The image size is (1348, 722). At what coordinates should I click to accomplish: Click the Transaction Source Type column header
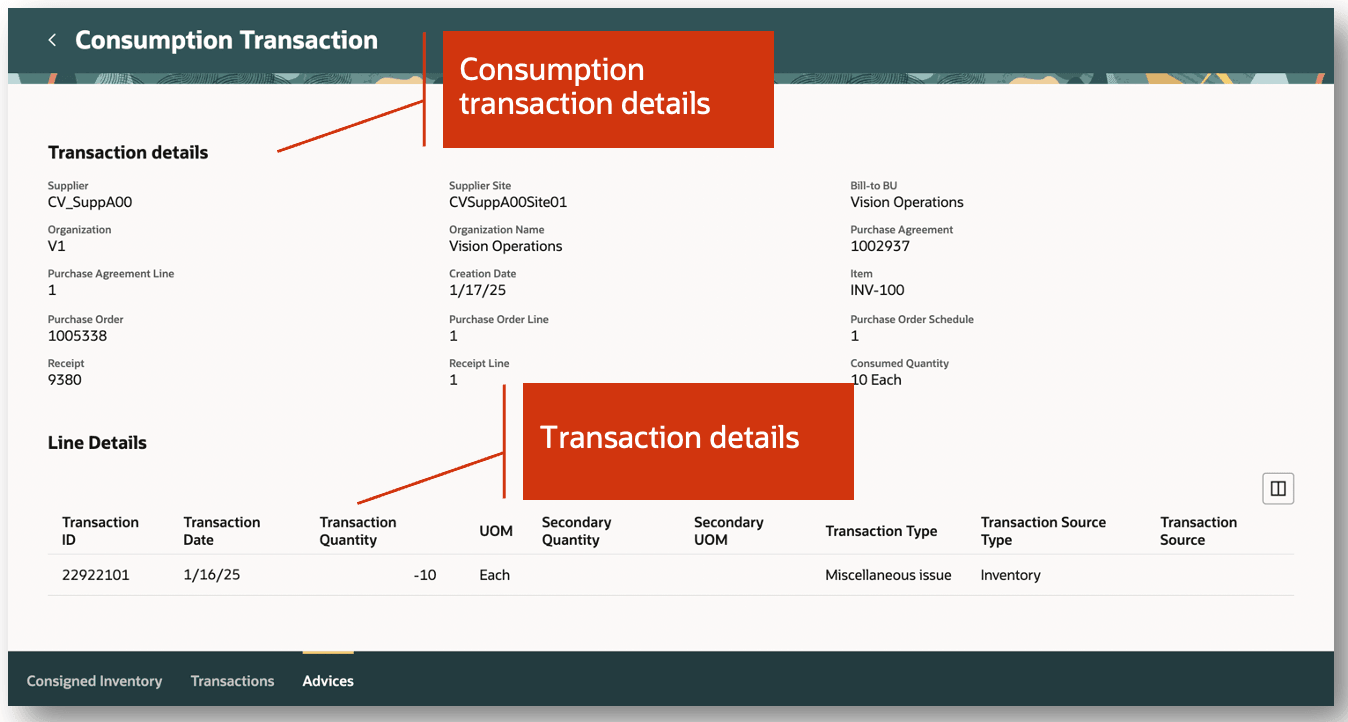pos(1043,530)
